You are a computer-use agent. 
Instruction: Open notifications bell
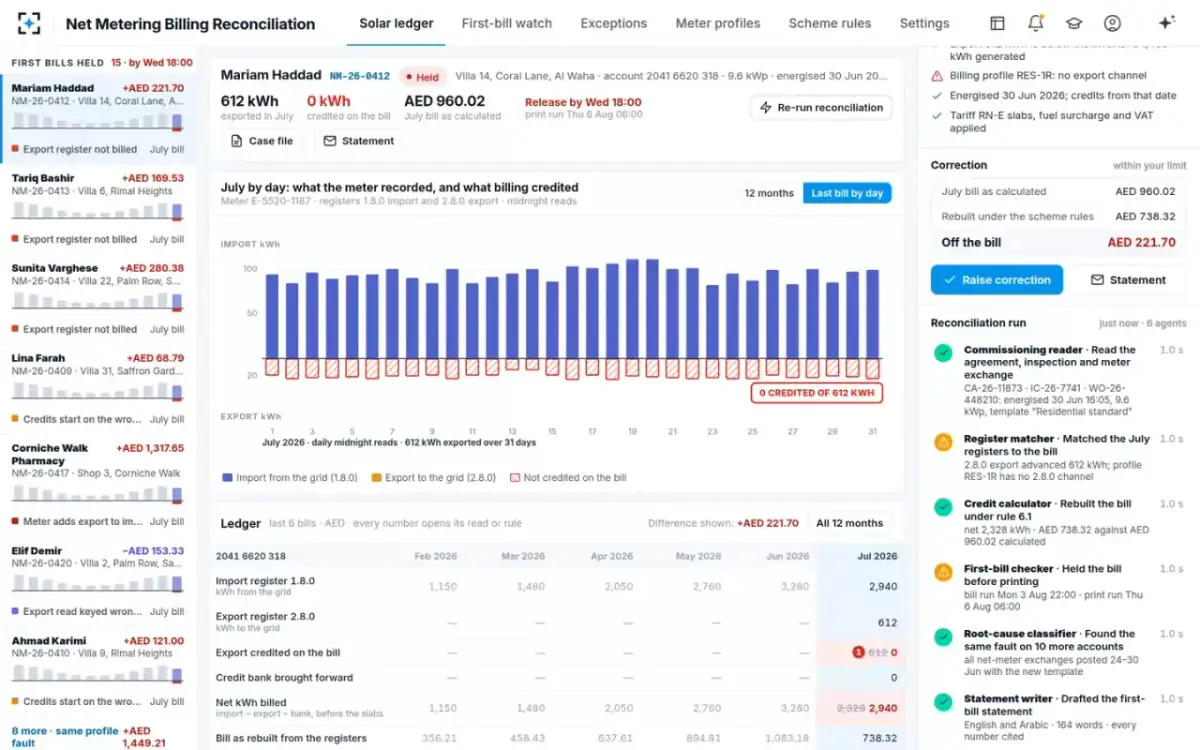[x=1035, y=23]
